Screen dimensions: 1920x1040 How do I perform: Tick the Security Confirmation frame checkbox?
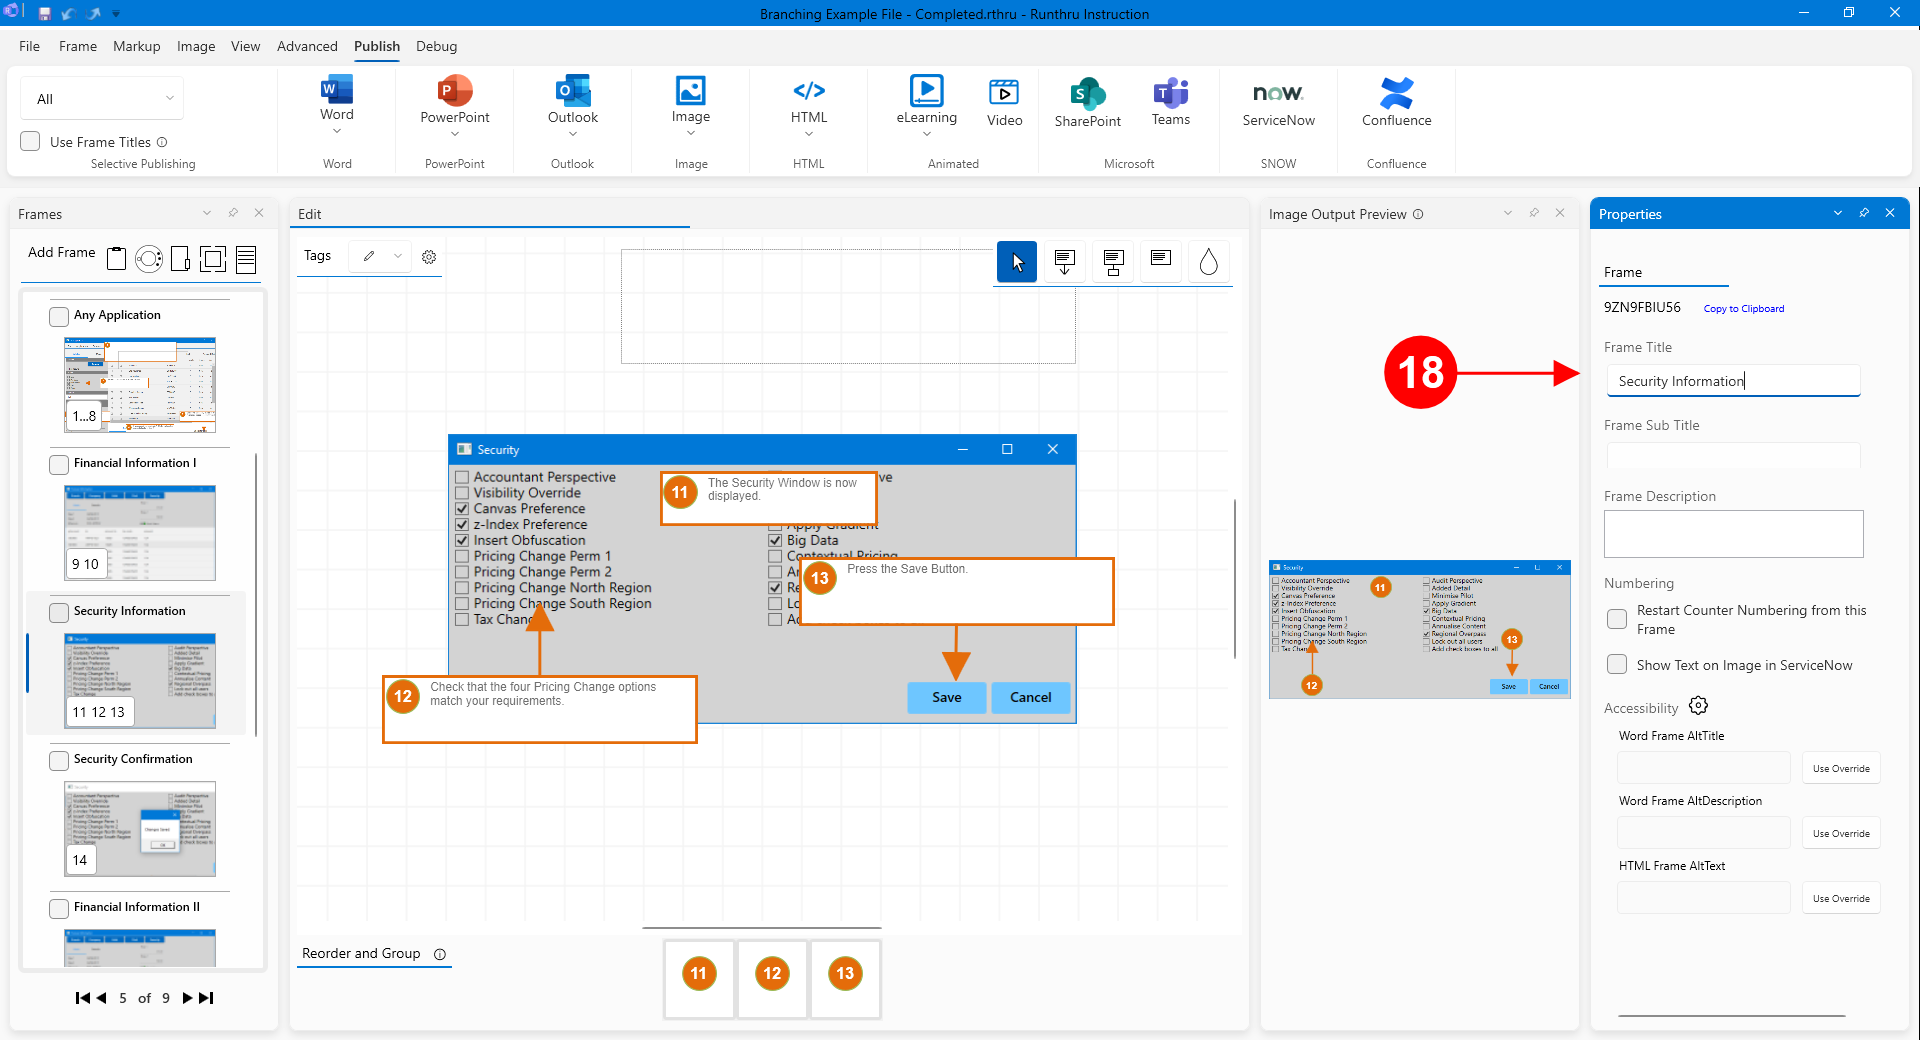click(x=59, y=760)
